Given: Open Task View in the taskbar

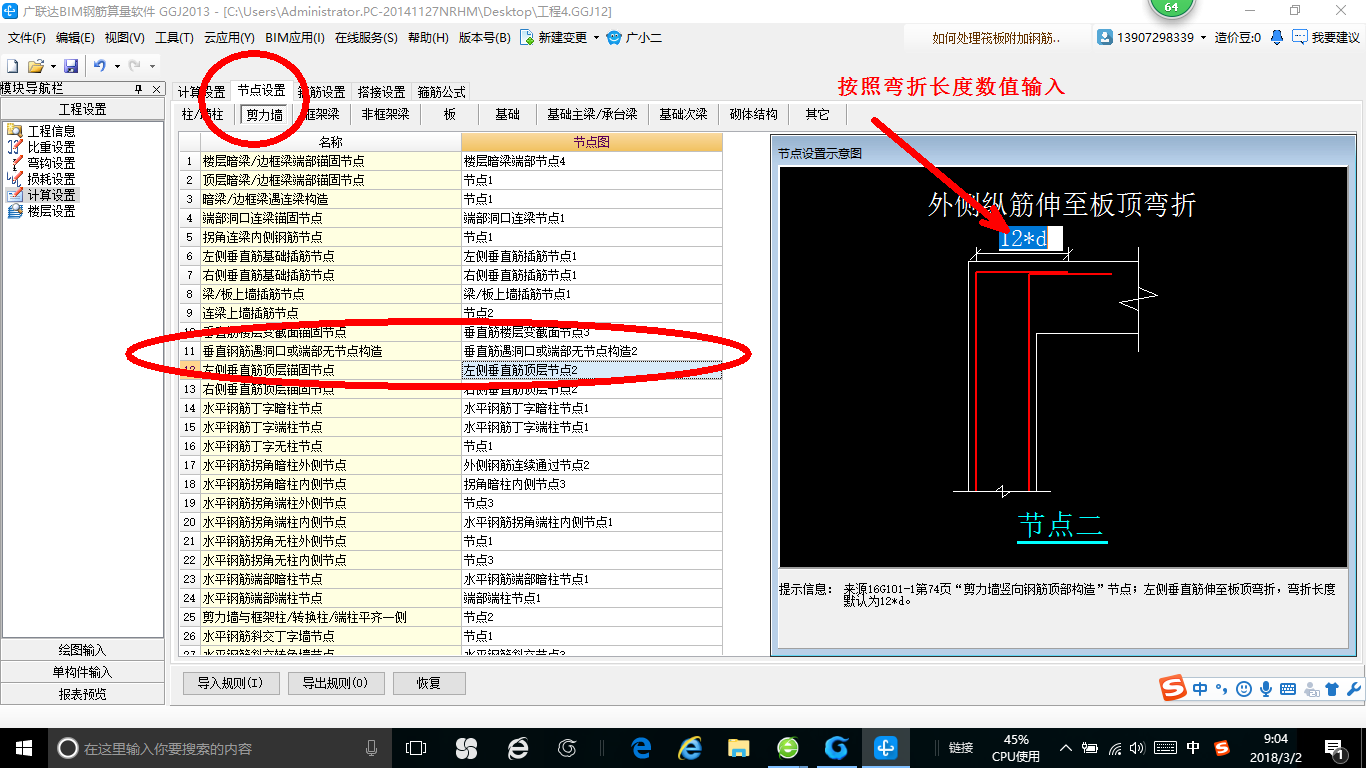Looking at the screenshot, I should pos(416,748).
